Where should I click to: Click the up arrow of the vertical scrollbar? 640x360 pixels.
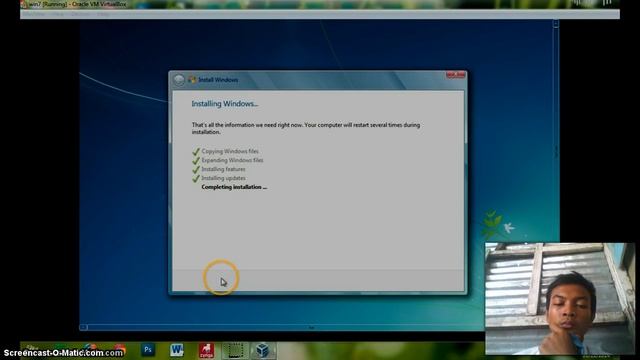pos(556,24)
